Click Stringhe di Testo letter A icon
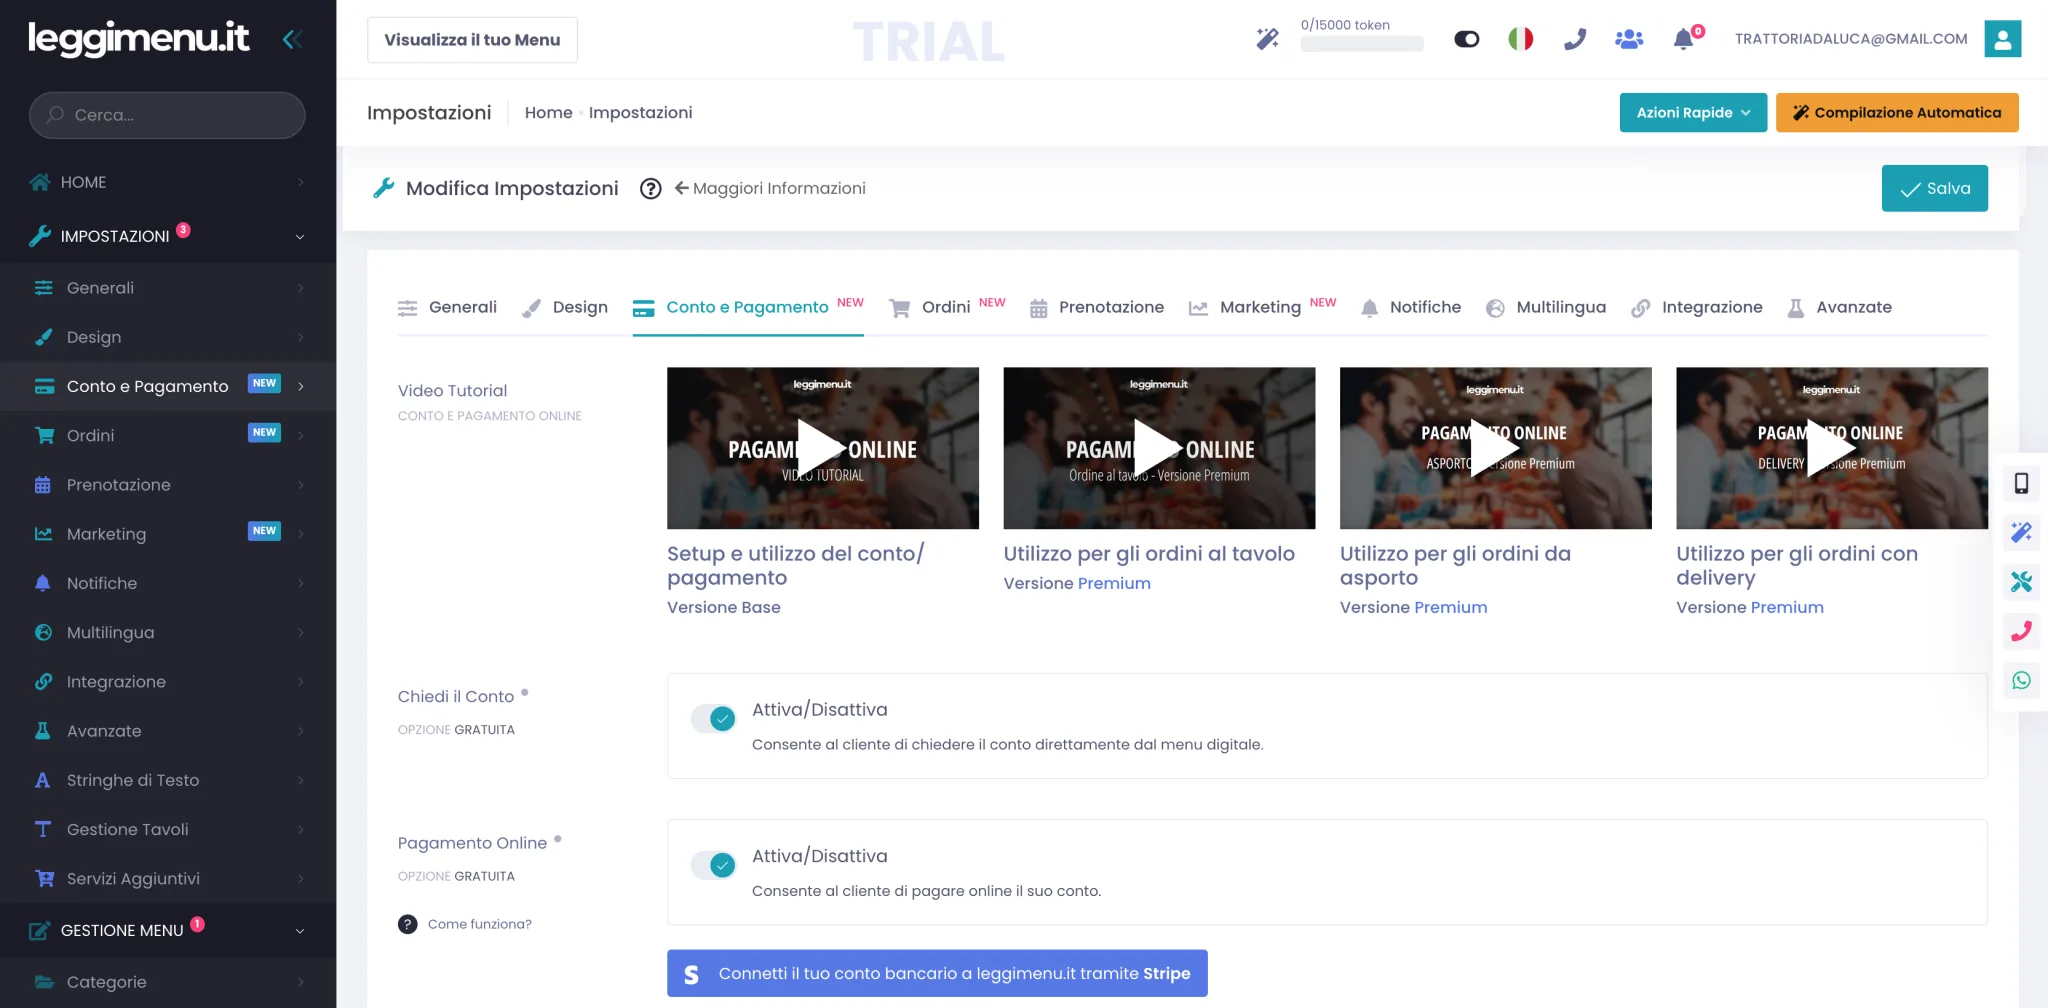Image resolution: width=2048 pixels, height=1008 pixels. tap(43, 780)
